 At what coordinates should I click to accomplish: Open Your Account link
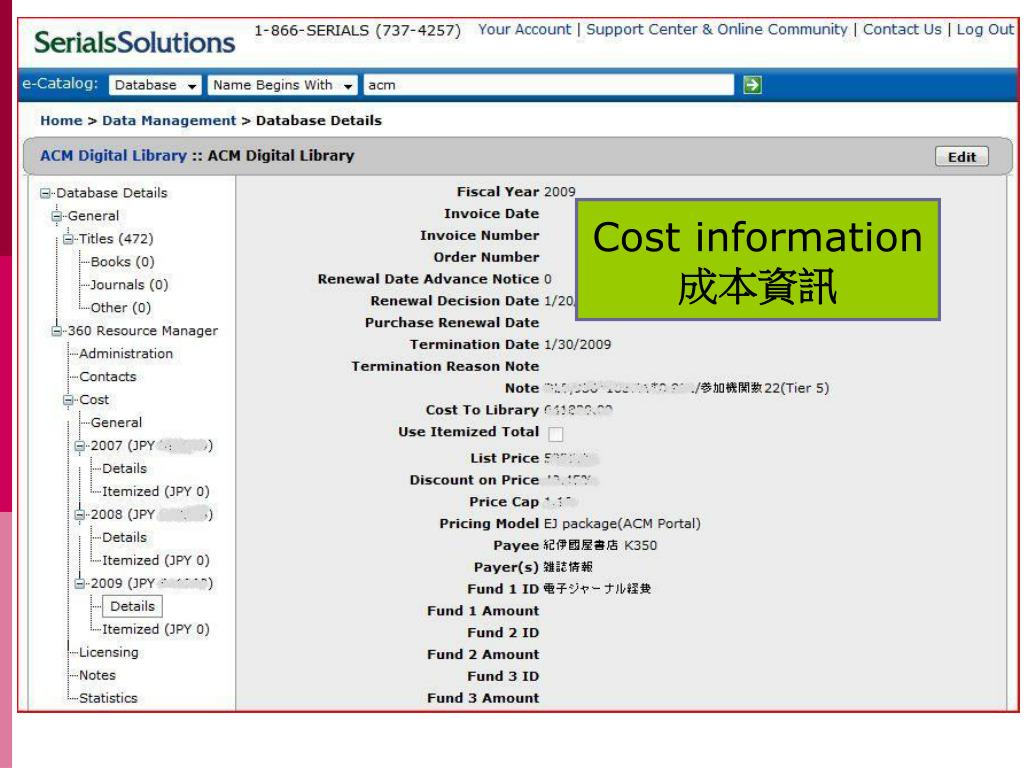point(524,29)
